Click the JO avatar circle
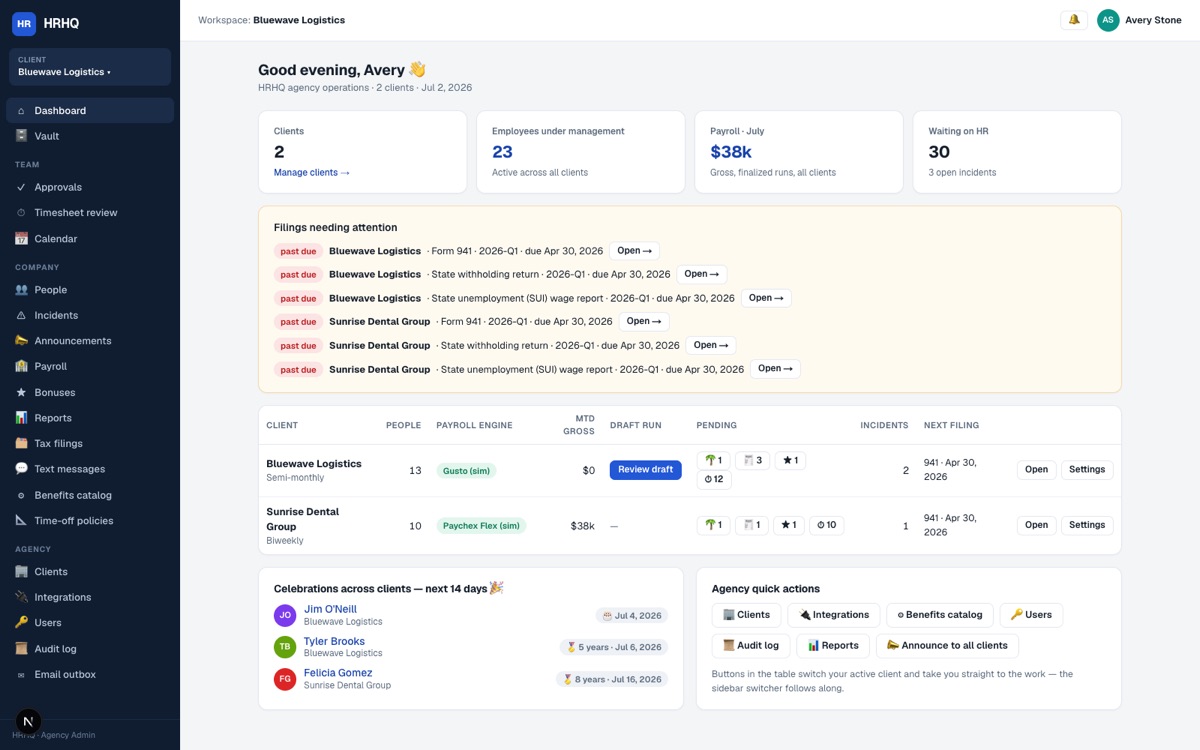Screen dimensions: 1200x750 [x=285, y=615]
